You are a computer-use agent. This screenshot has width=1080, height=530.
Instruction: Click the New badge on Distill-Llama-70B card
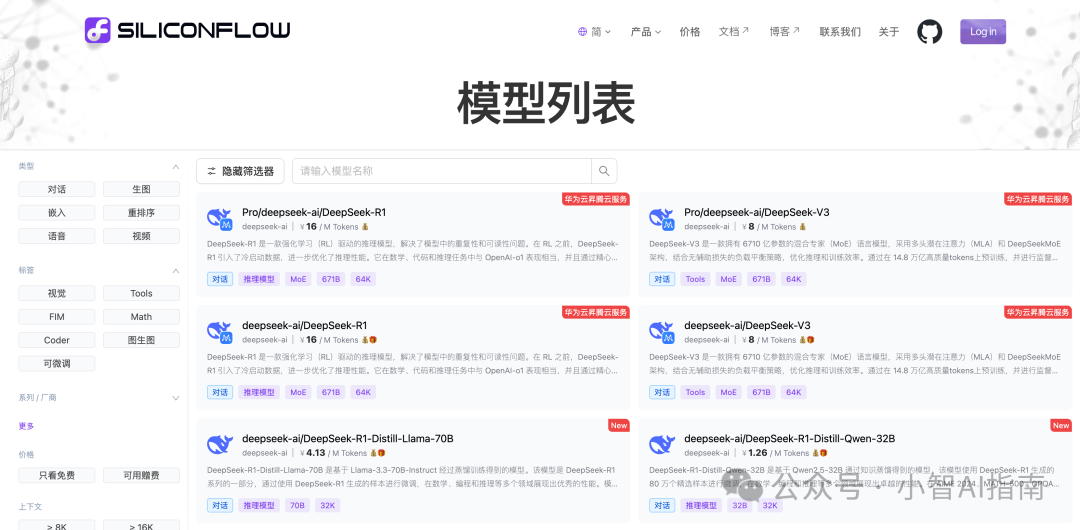tap(619, 425)
